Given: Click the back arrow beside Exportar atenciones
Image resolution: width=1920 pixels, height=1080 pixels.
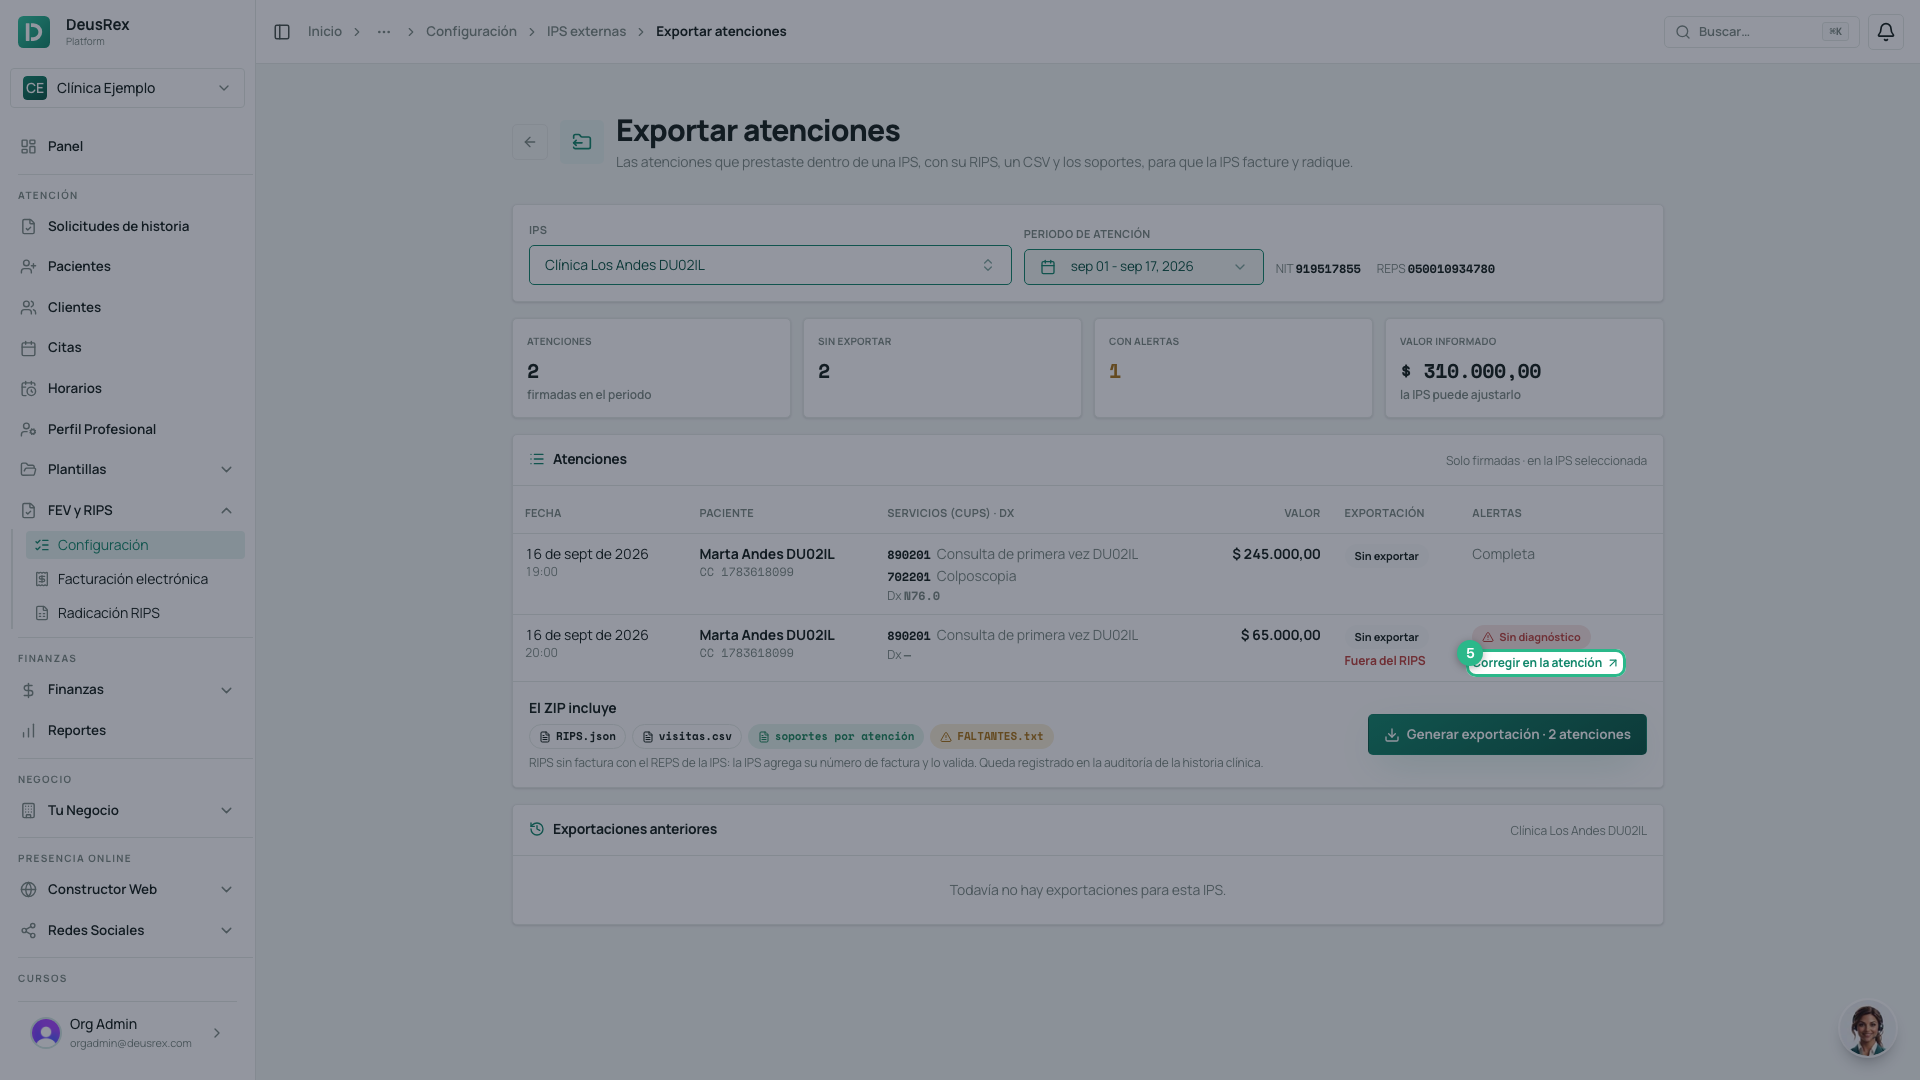Looking at the screenshot, I should coord(530,142).
